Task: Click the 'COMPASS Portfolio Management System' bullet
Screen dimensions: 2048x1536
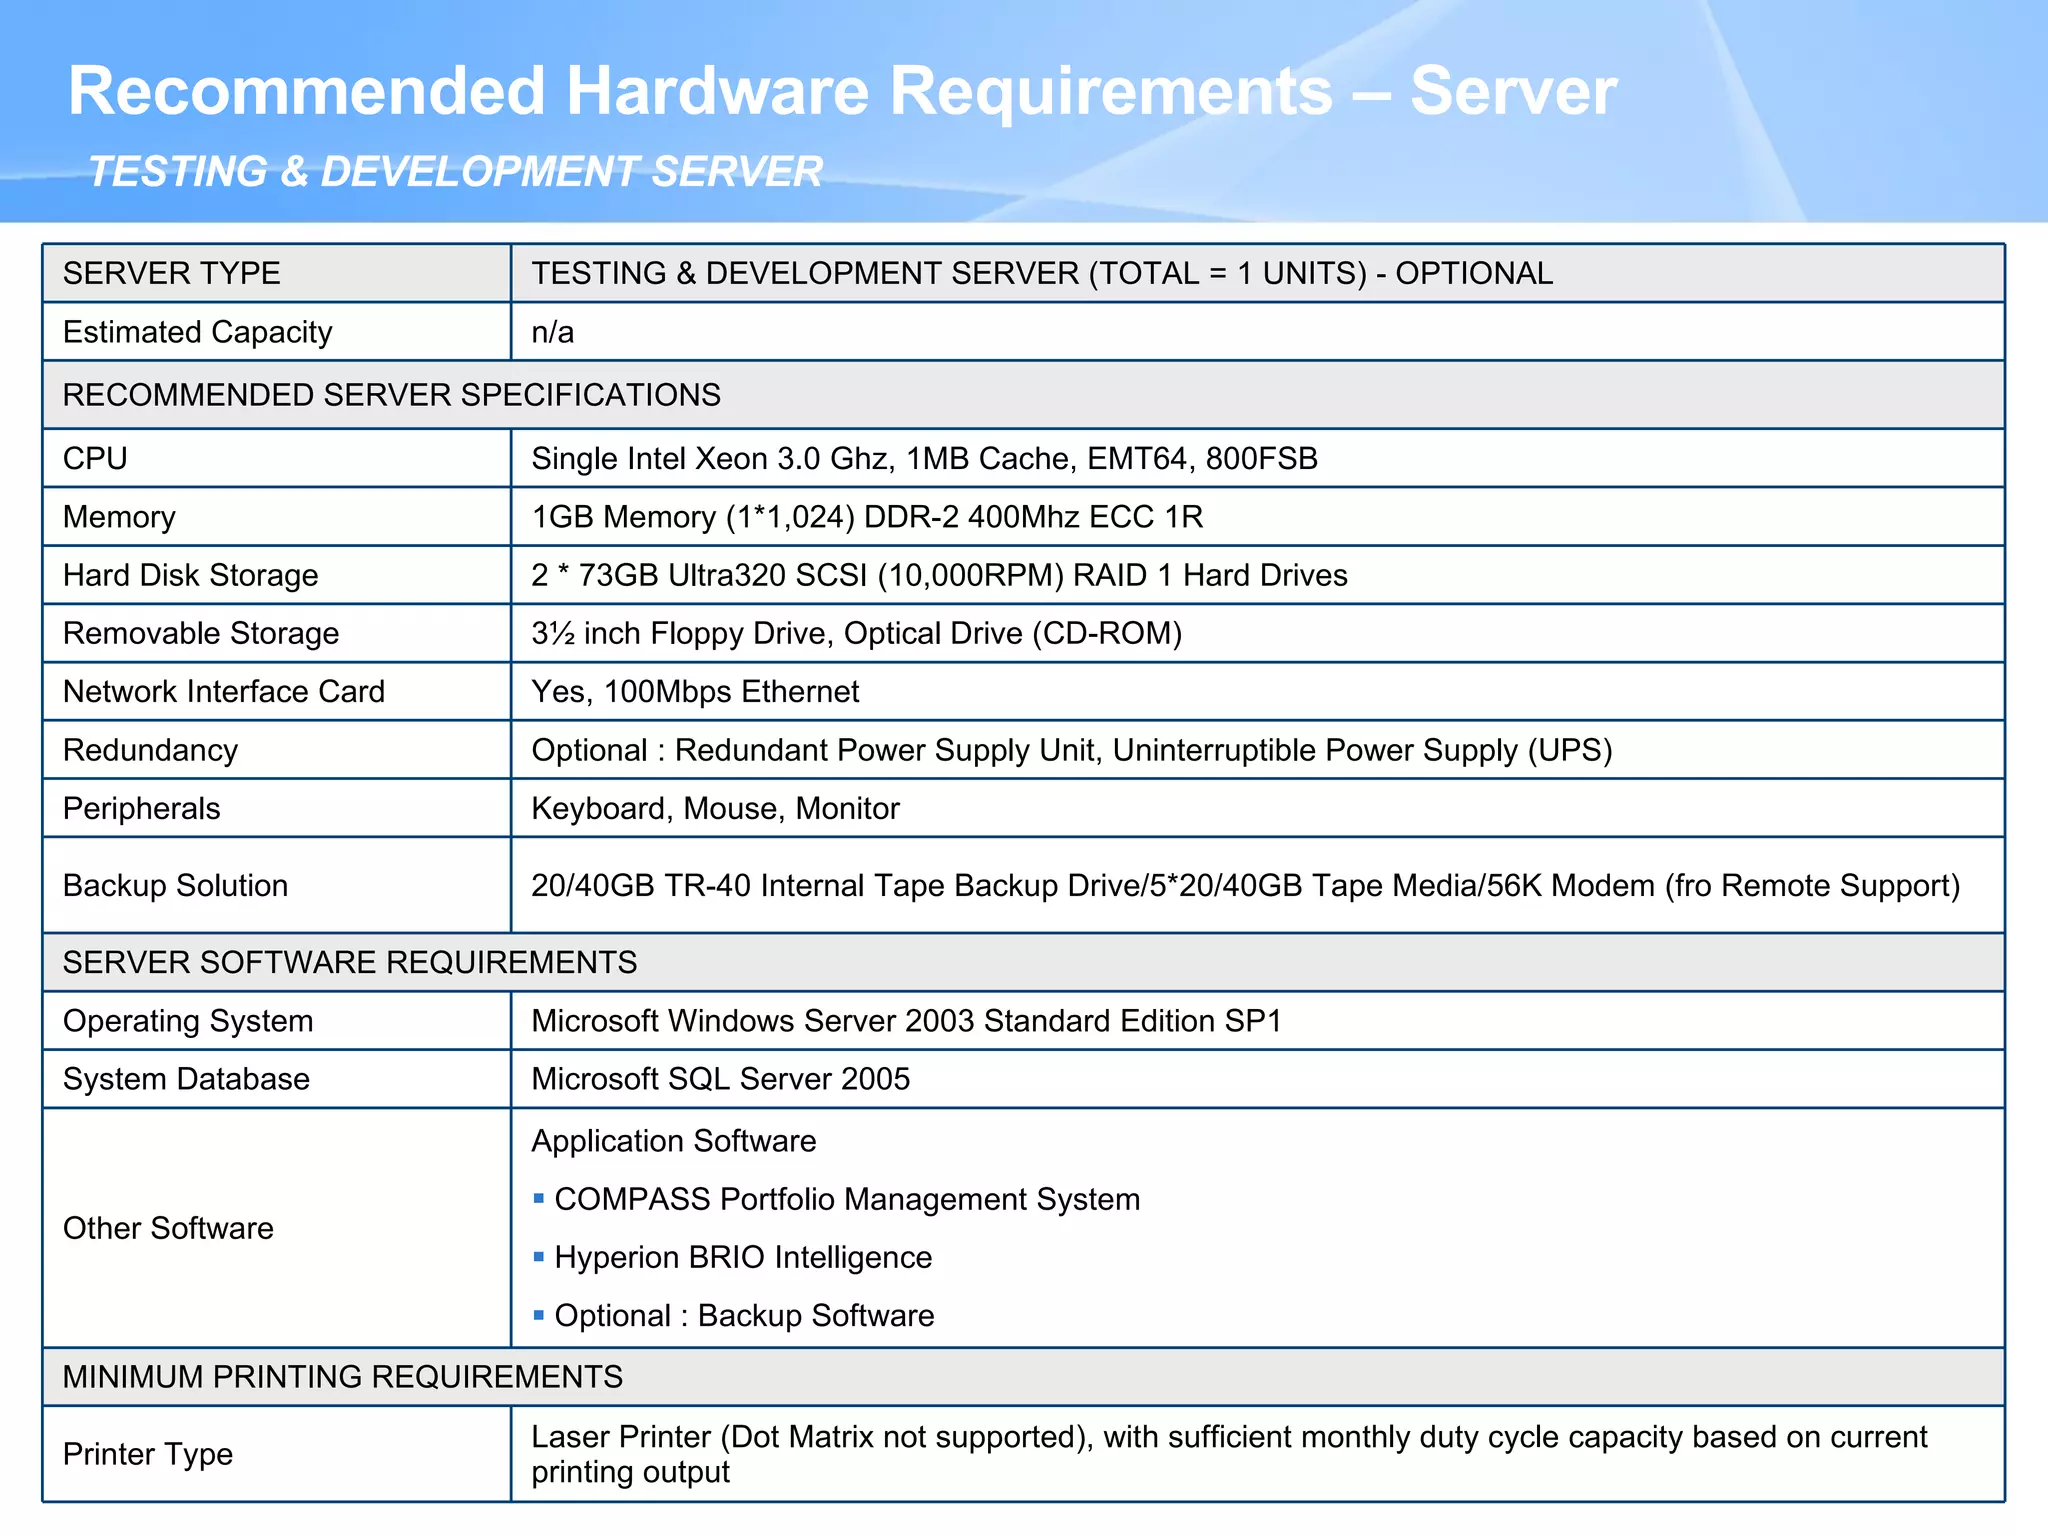Action: [x=846, y=1199]
